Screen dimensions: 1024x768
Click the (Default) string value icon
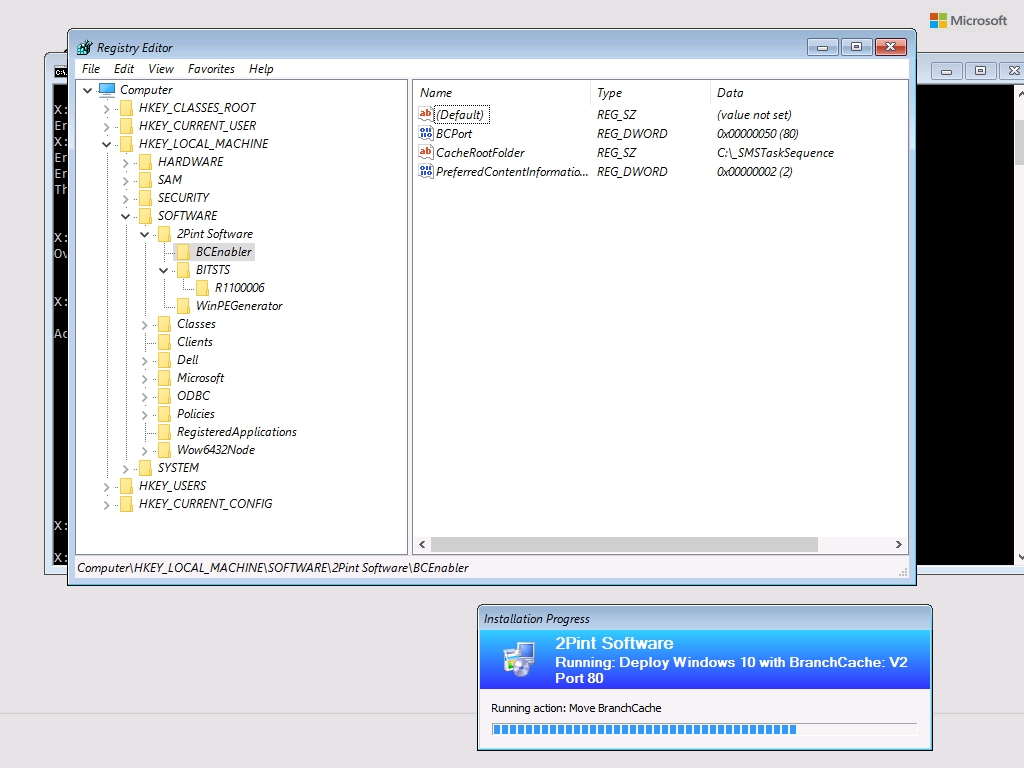pyautogui.click(x=426, y=115)
